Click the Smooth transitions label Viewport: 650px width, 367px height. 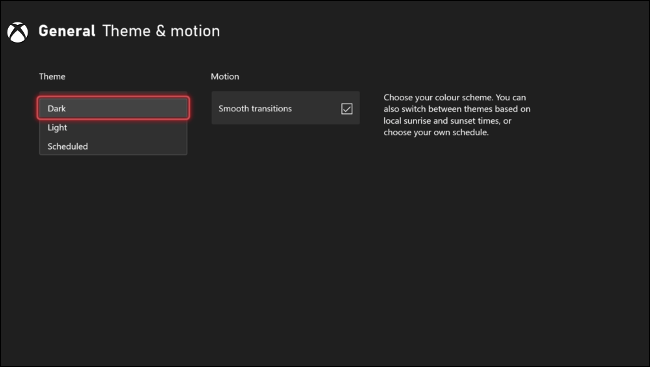coord(255,109)
